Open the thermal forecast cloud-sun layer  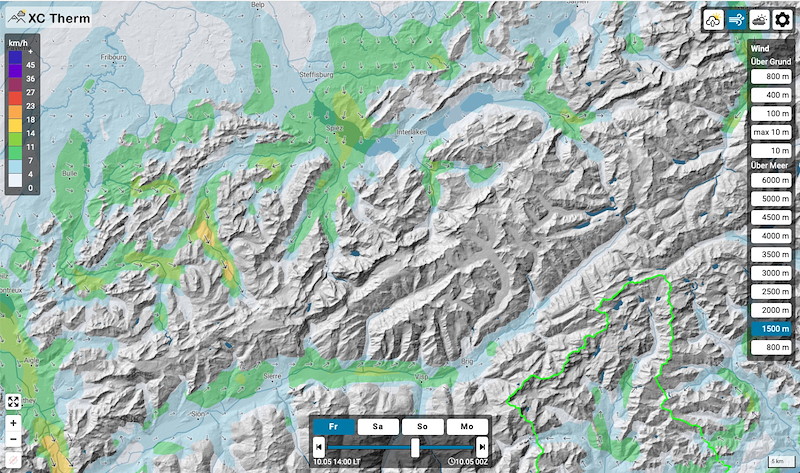pos(716,20)
